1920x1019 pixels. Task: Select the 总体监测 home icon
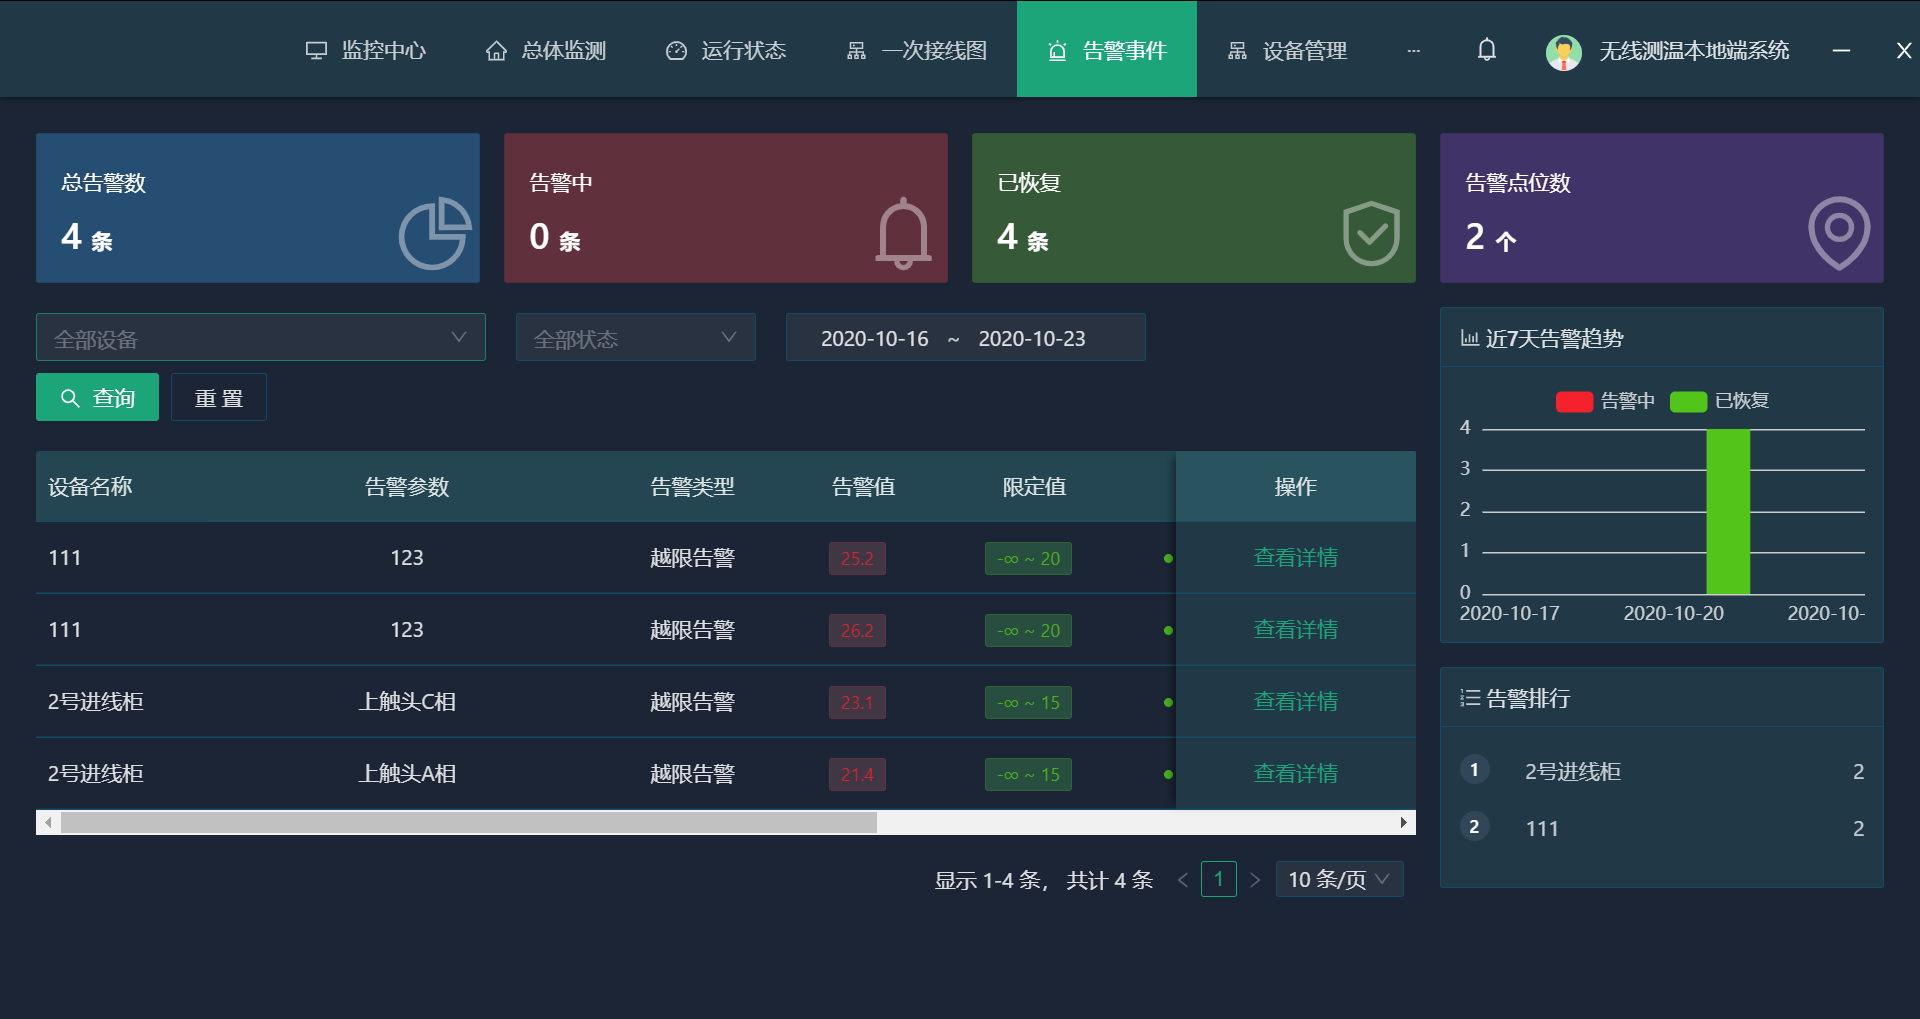click(497, 49)
